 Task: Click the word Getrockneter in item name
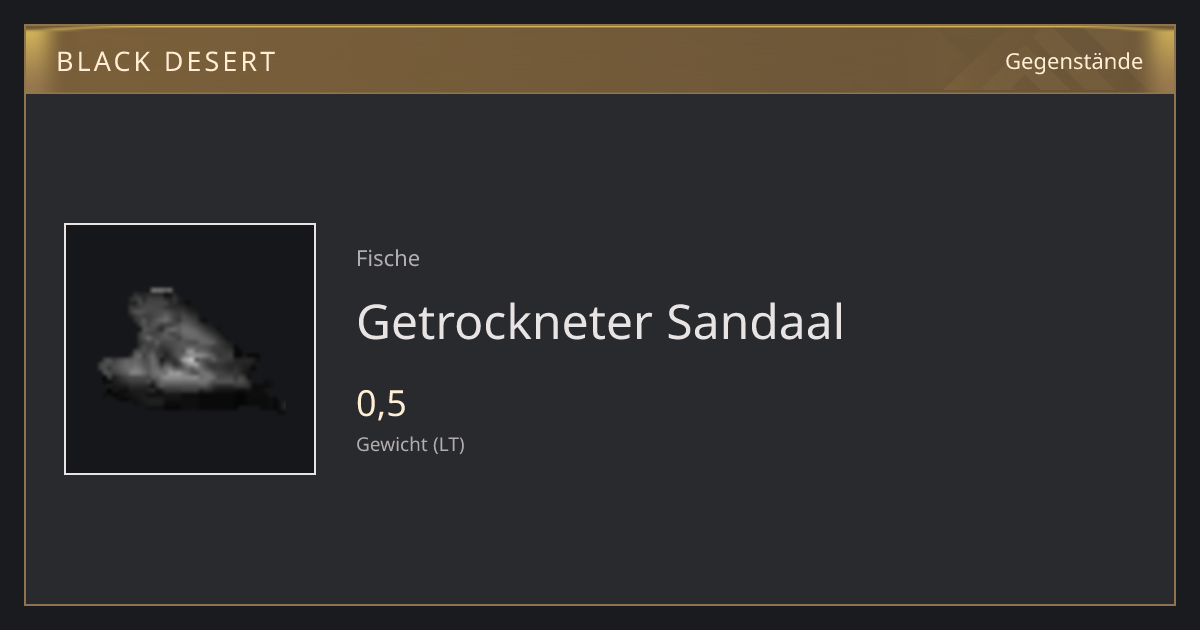point(503,322)
